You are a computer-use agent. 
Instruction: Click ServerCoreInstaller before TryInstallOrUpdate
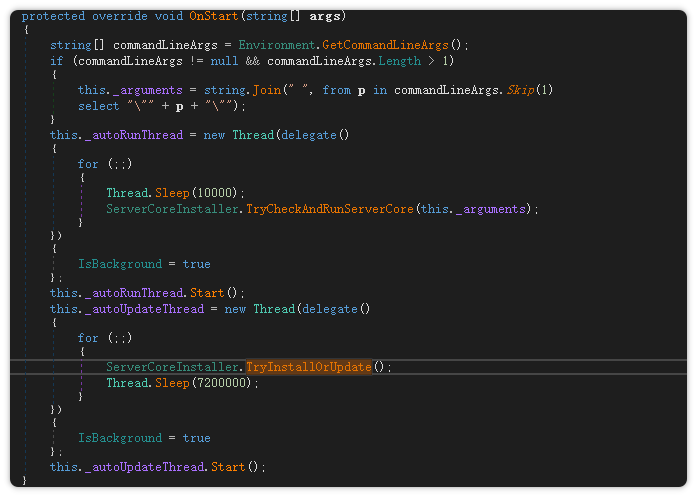pyautogui.click(x=173, y=367)
